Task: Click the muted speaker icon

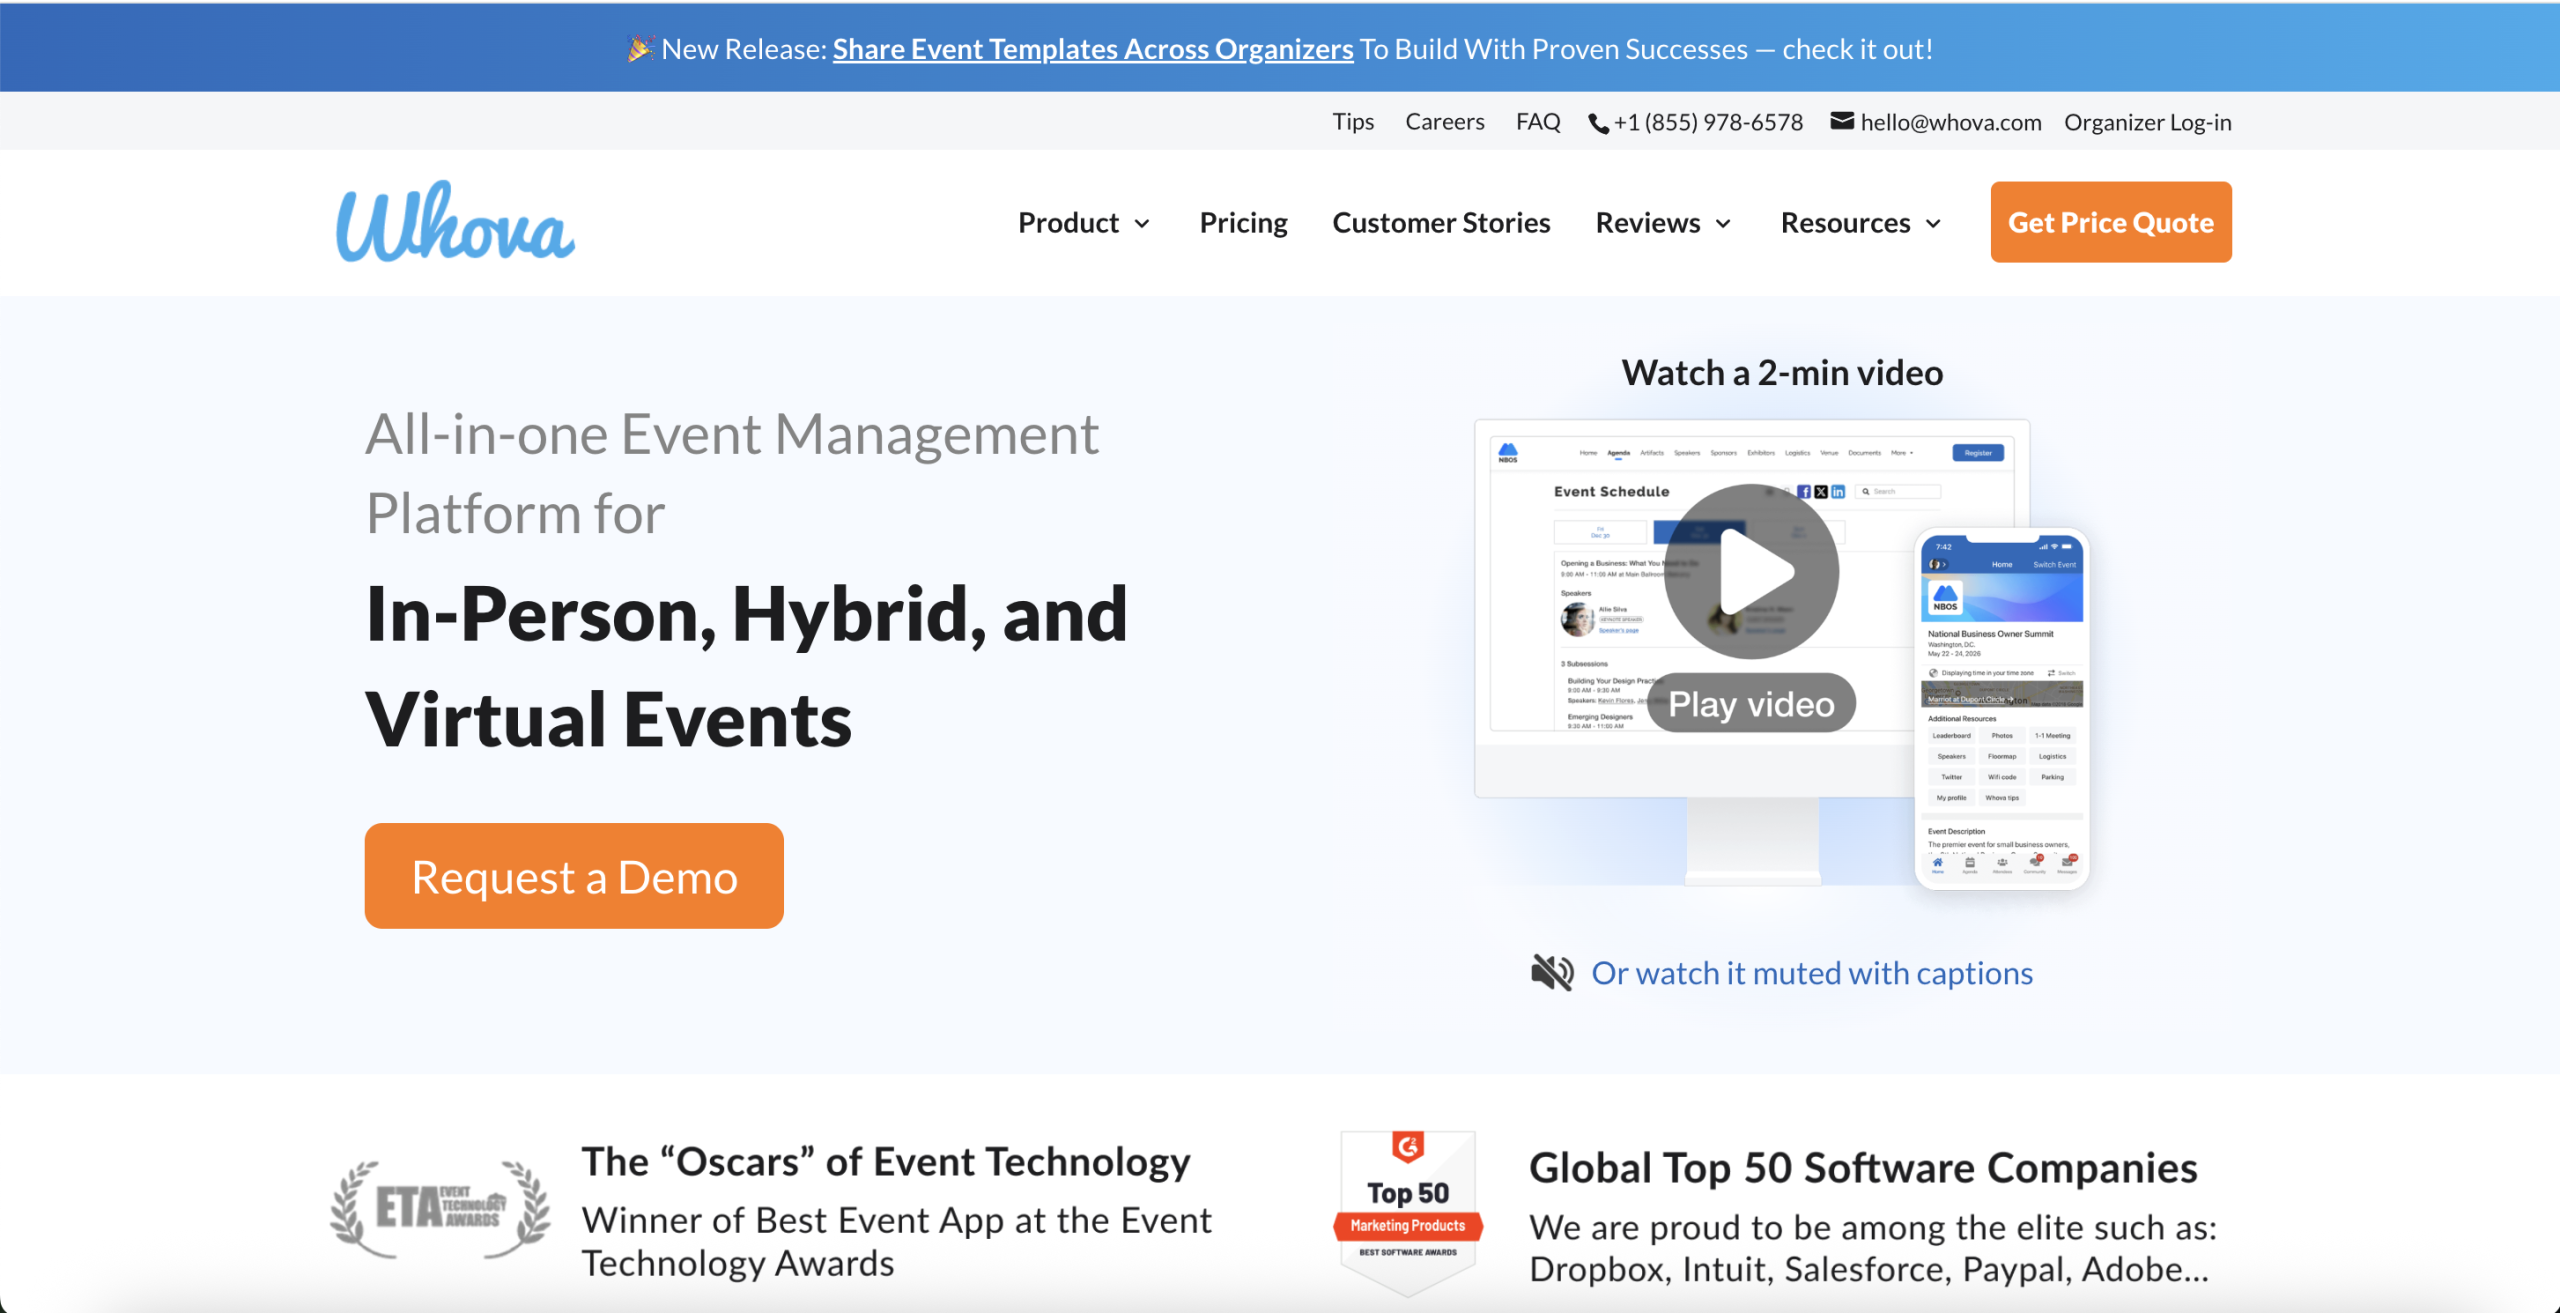Action: [1552, 972]
